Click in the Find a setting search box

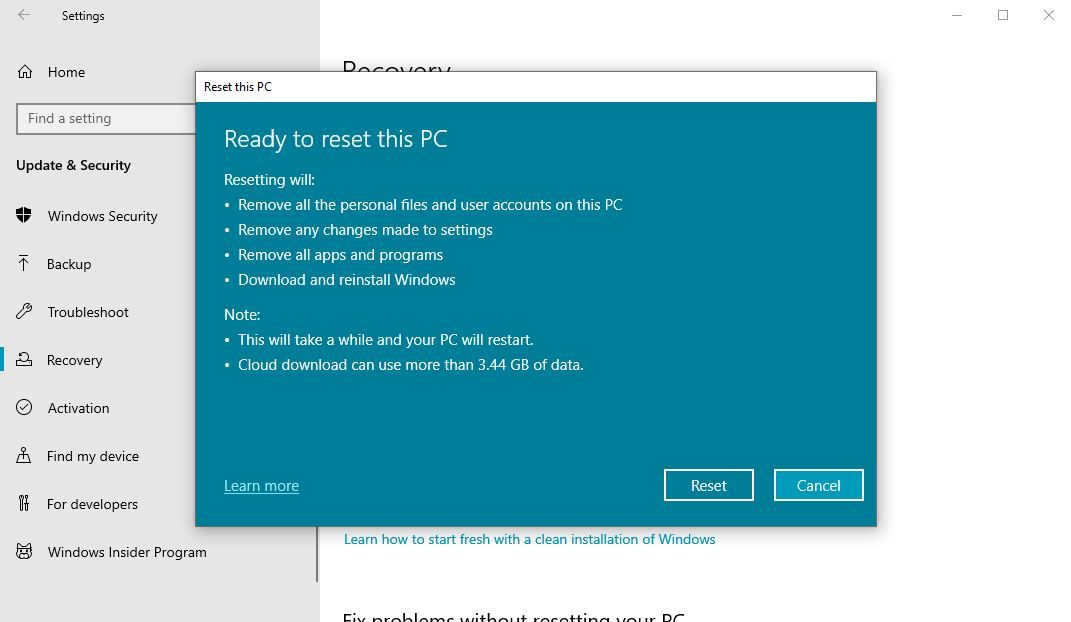click(106, 118)
